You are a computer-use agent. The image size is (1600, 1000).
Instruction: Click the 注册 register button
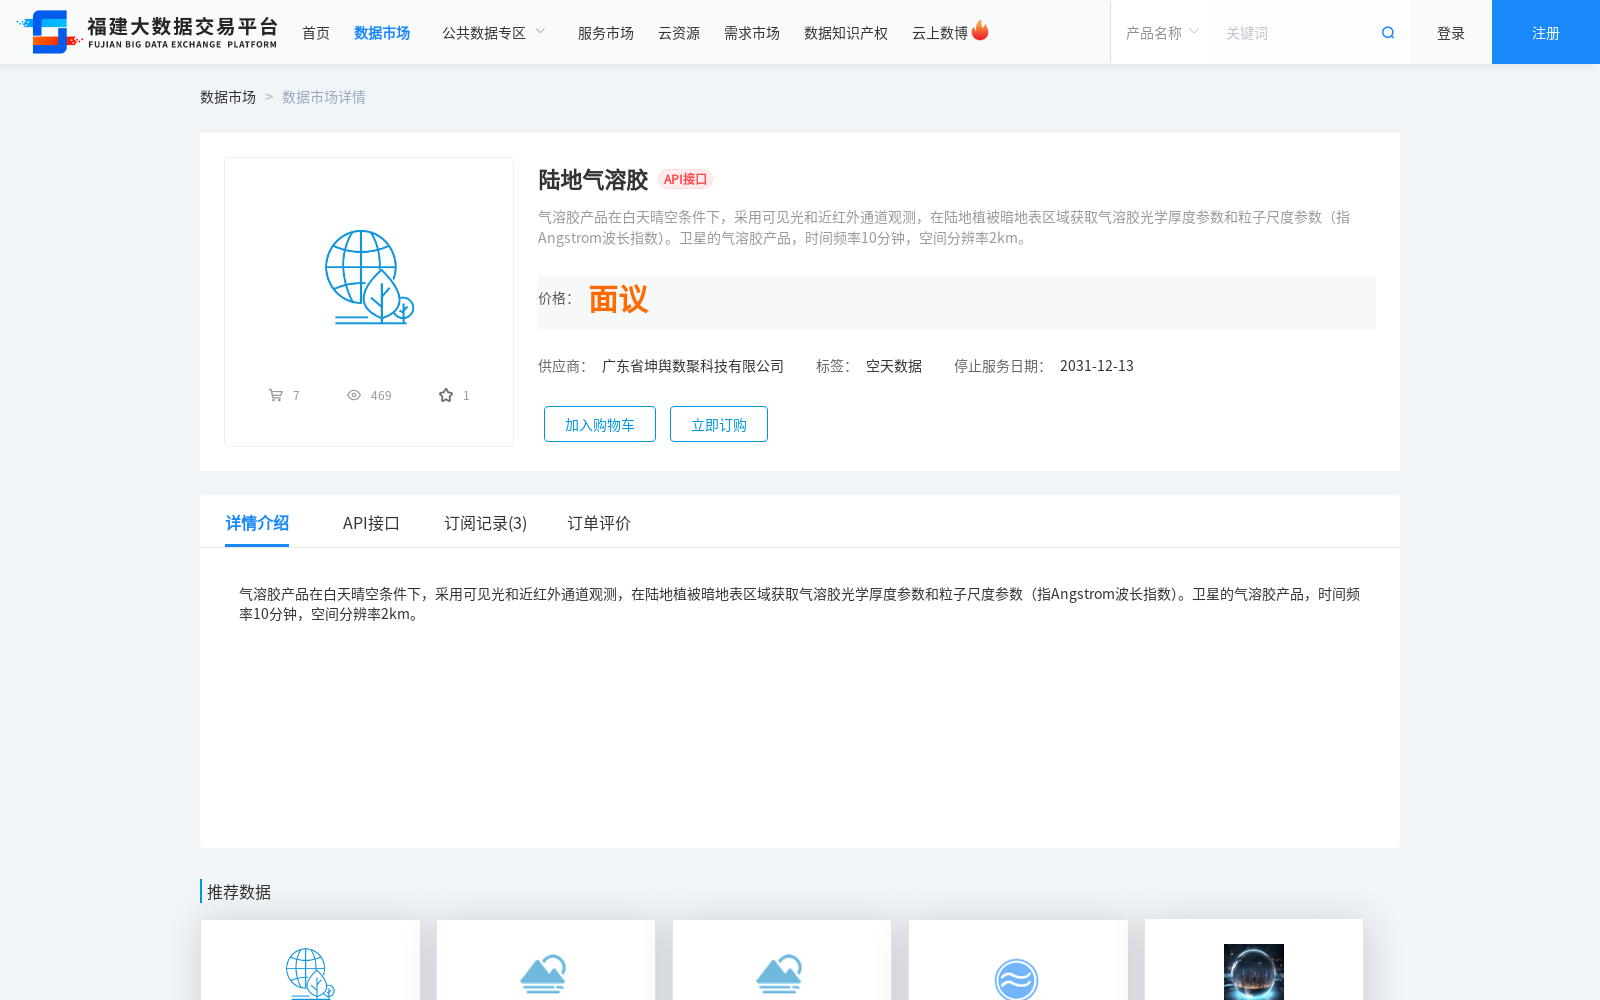1546,32
